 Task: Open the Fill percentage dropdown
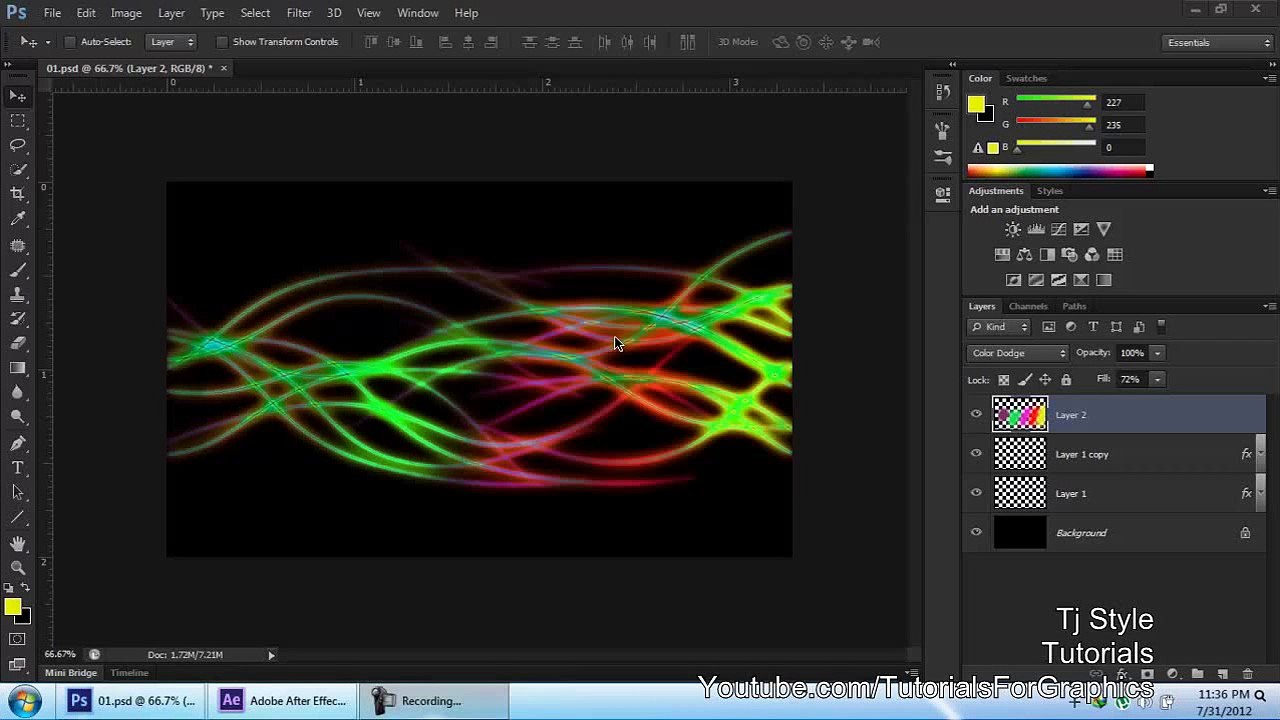point(1157,379)
